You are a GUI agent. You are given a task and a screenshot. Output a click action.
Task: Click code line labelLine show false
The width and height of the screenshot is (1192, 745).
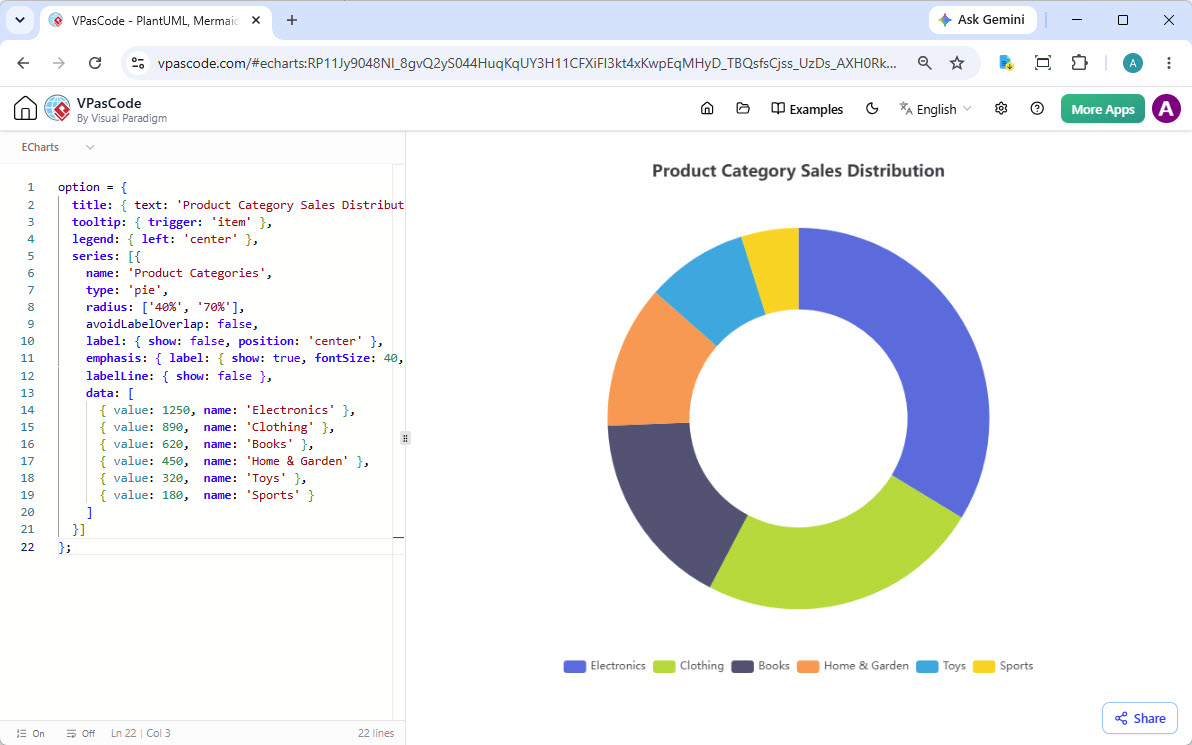[179, 376]
